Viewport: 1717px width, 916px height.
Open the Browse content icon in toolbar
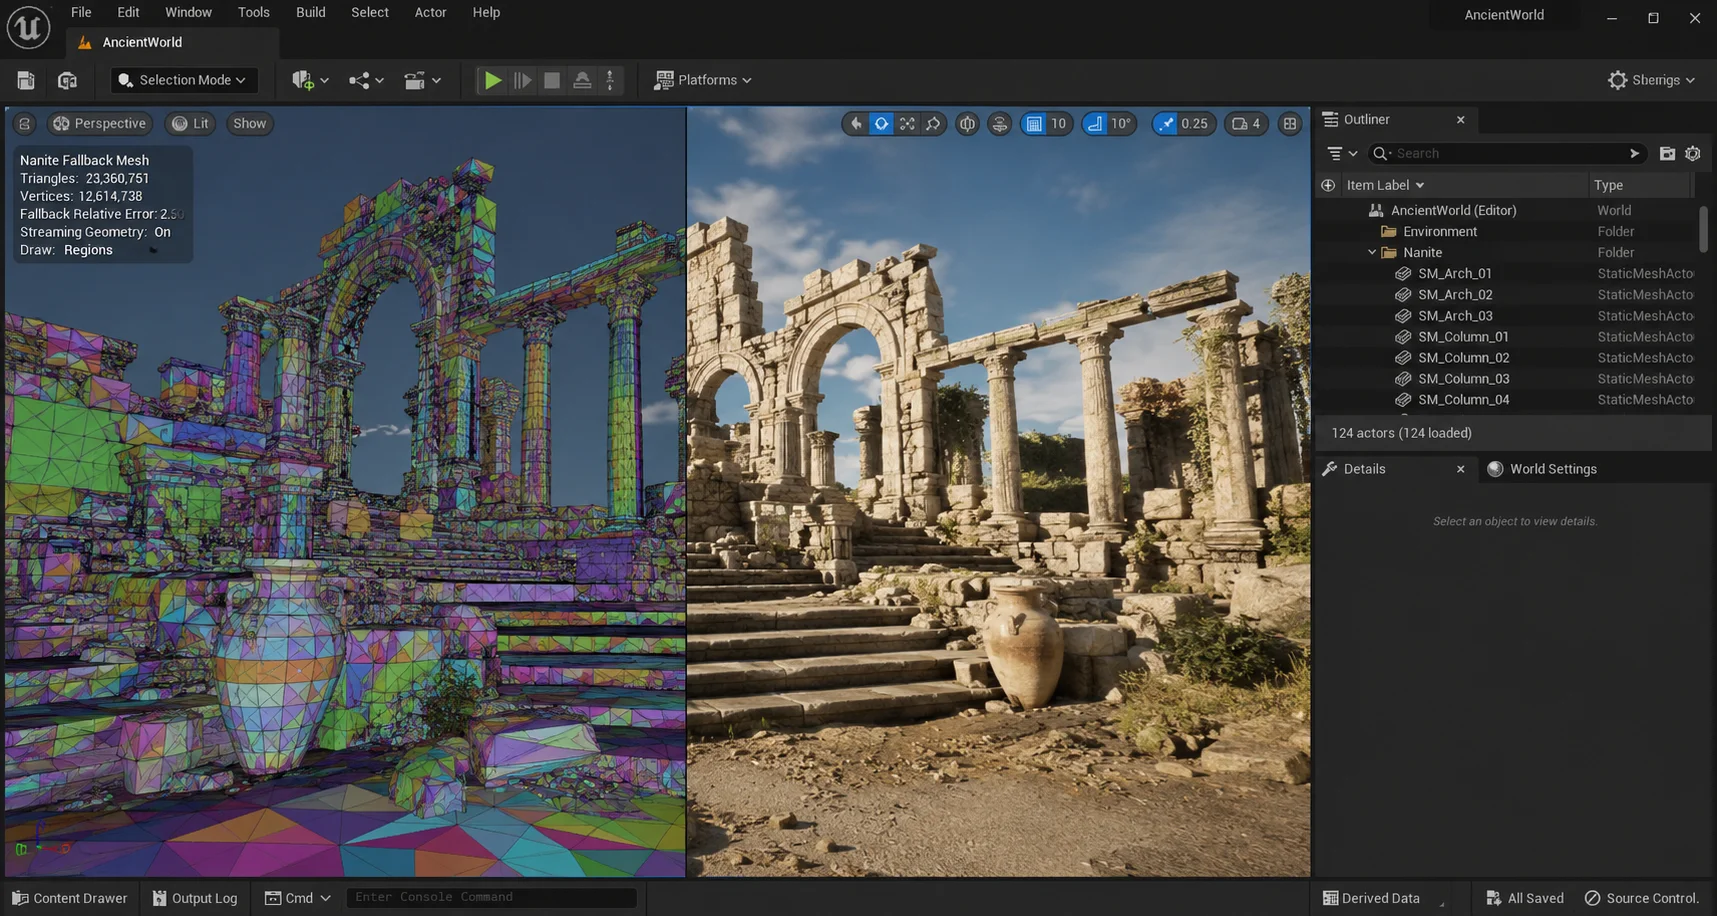[x=67, y=80]
